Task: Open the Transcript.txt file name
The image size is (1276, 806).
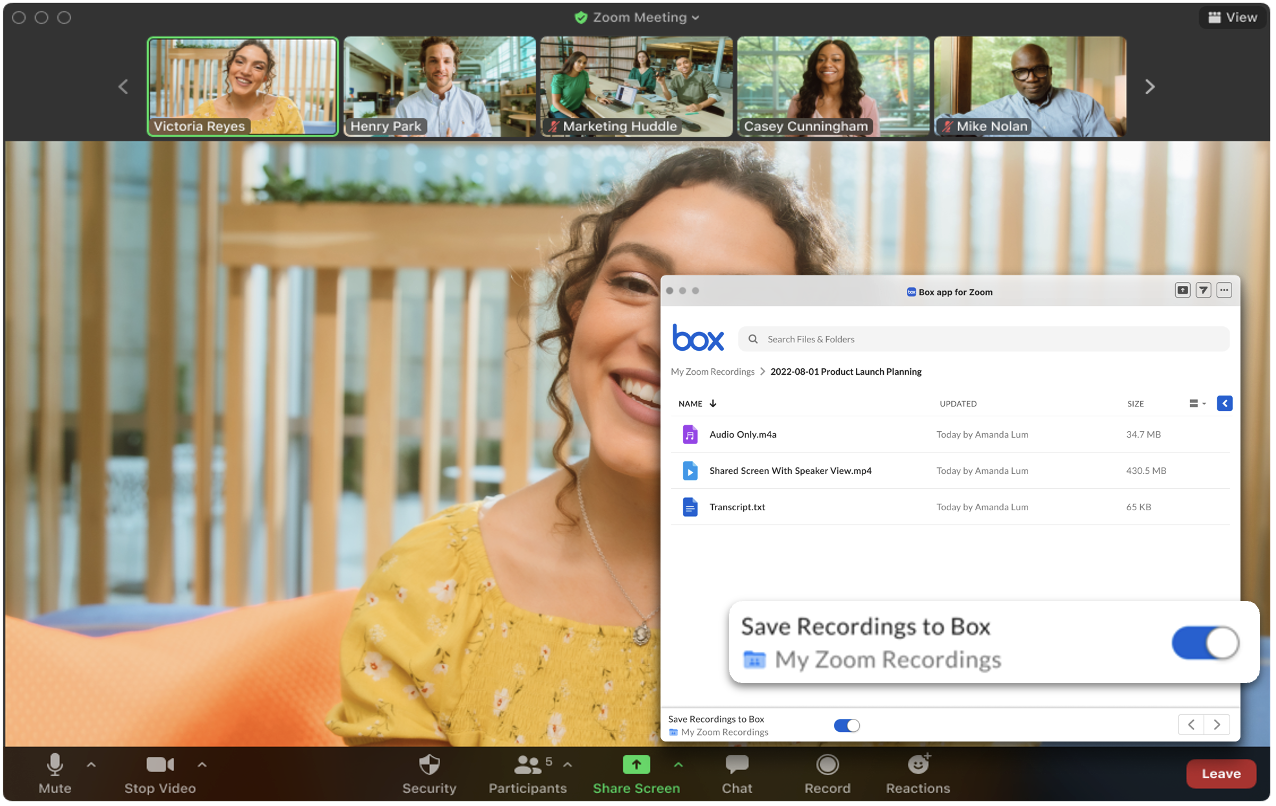Action: click(737, 507)
